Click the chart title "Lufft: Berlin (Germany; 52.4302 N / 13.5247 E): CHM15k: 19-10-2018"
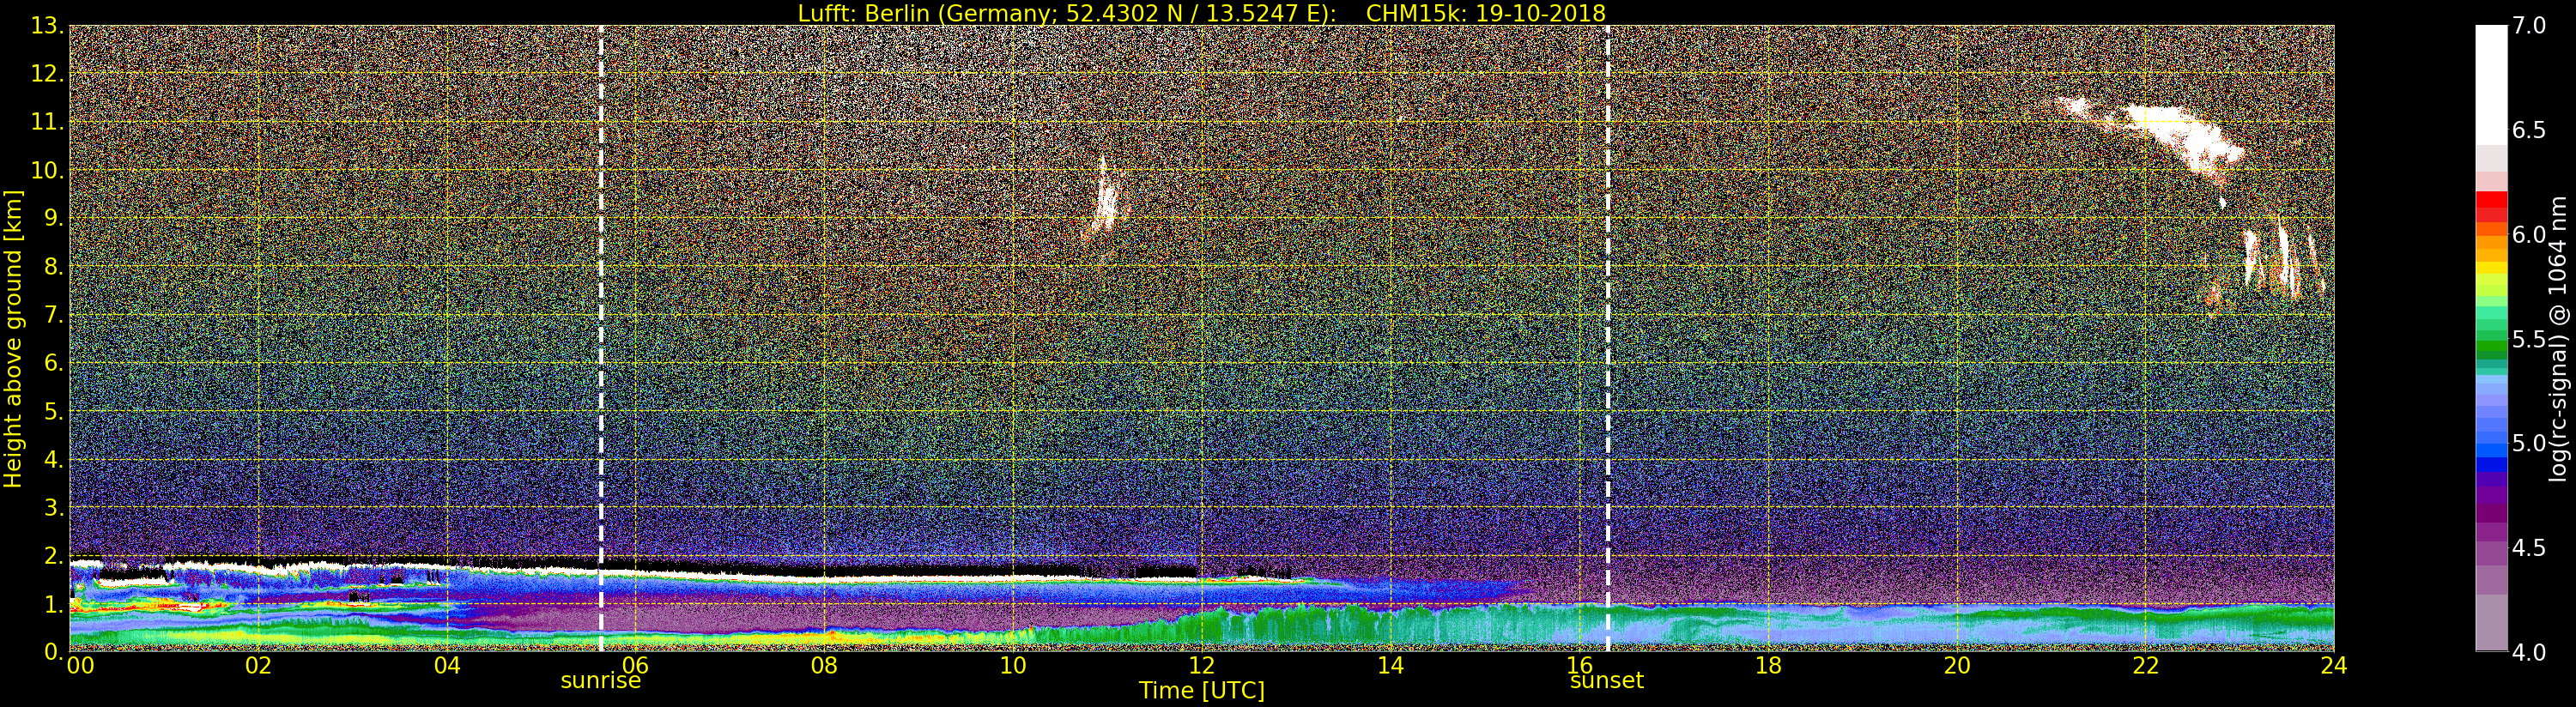The width and height of the screenshot is (2576, 707). [x=1201, y=13]
